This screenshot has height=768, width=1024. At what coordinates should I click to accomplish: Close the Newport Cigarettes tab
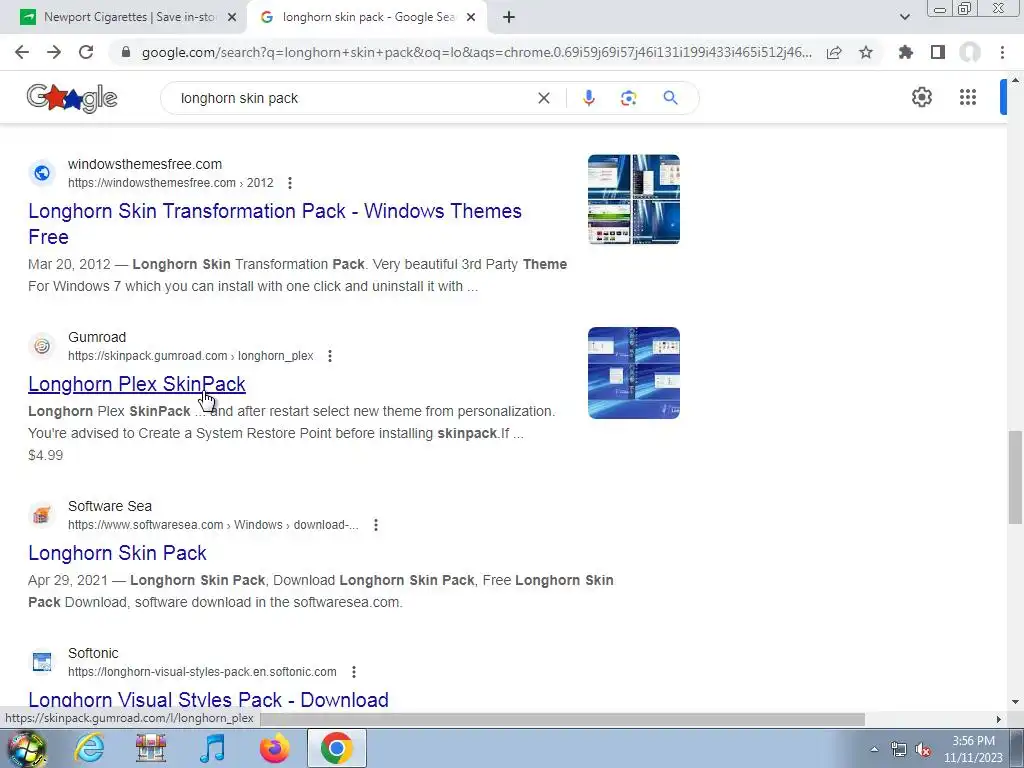pyautogui.click(x=232, y=18)
